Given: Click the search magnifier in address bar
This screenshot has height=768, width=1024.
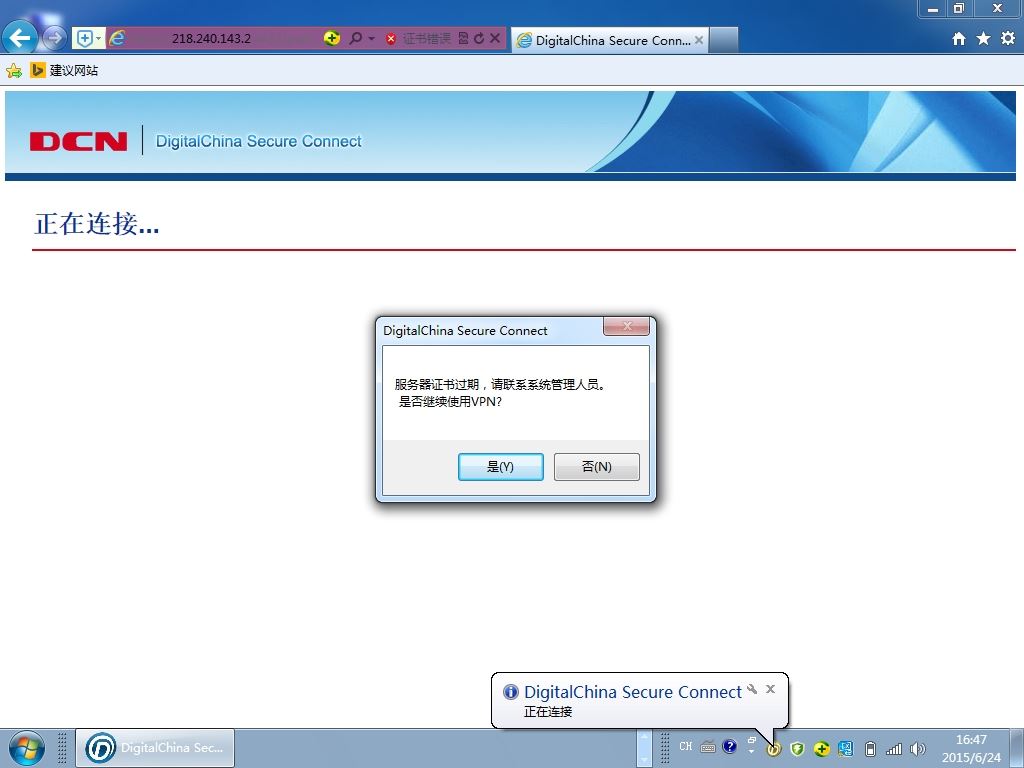Looking at the screenshot, I should click(x=355, y=39).
